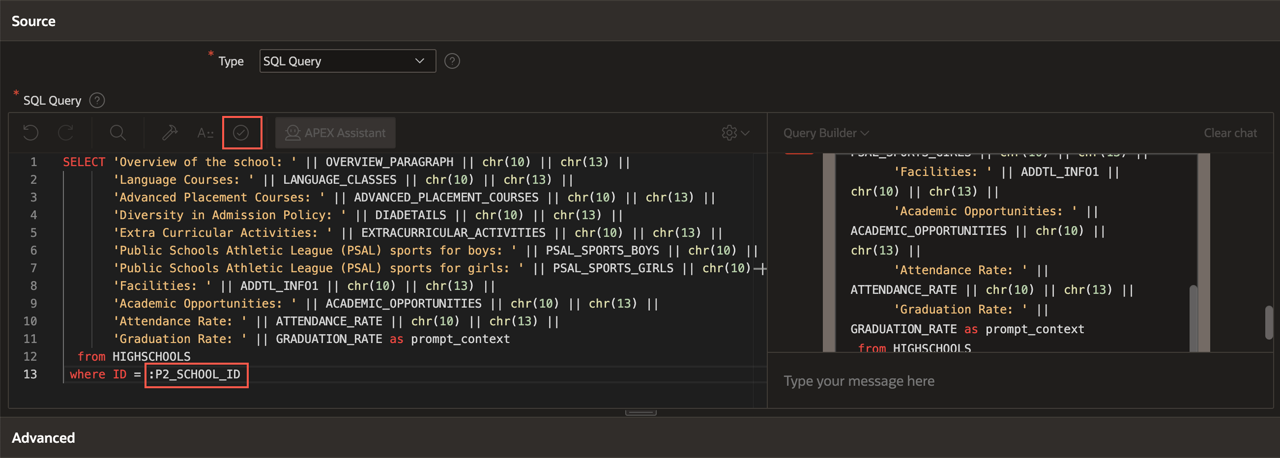Click :P2_SCHOOL_ID in line 13
This screenshot has width=1280, height=458.
pos(196,374)
